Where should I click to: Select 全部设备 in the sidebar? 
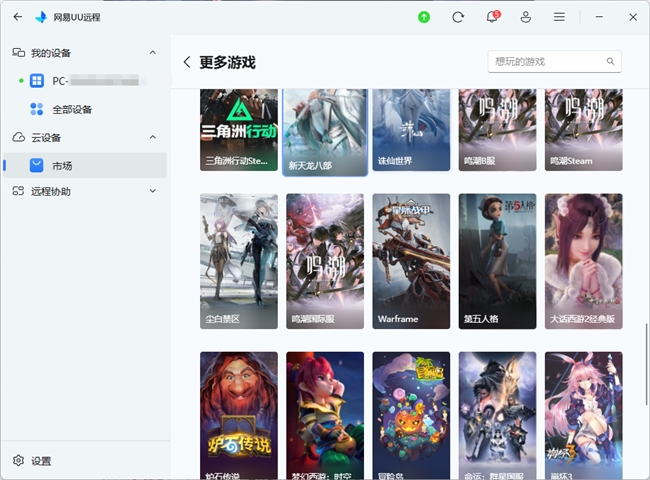pos(72,109)
